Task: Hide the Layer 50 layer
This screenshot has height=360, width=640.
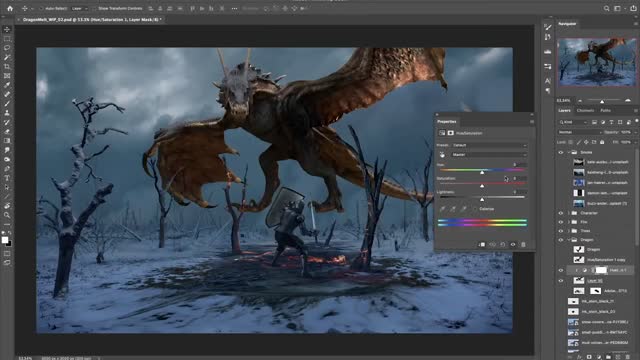Action: (x=560, y=281)
